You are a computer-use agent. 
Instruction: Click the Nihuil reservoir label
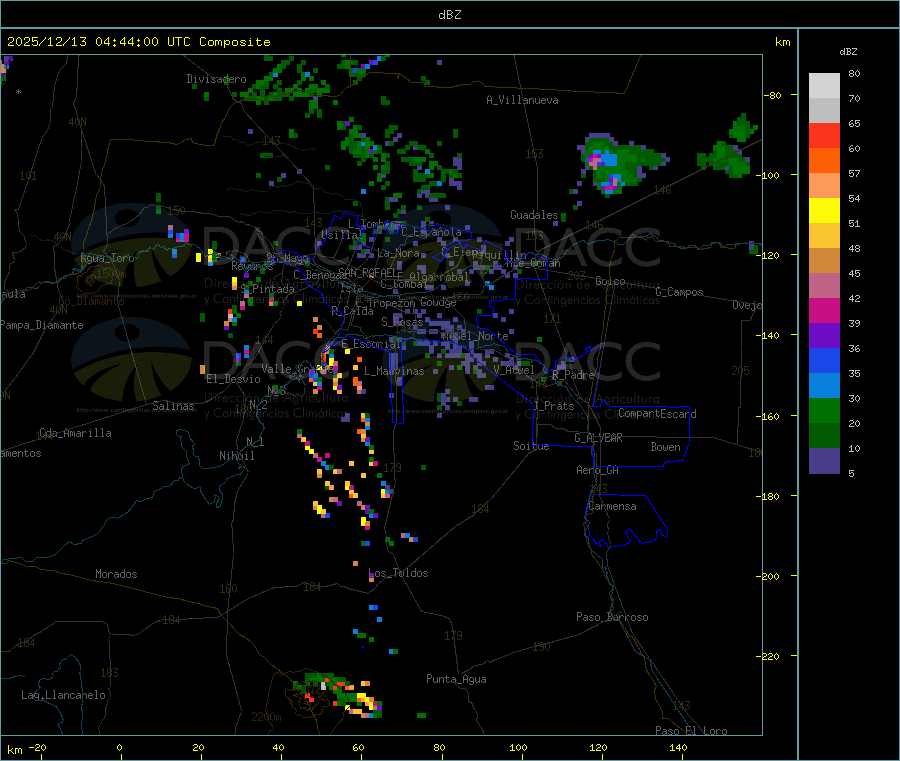click(237, 456)
